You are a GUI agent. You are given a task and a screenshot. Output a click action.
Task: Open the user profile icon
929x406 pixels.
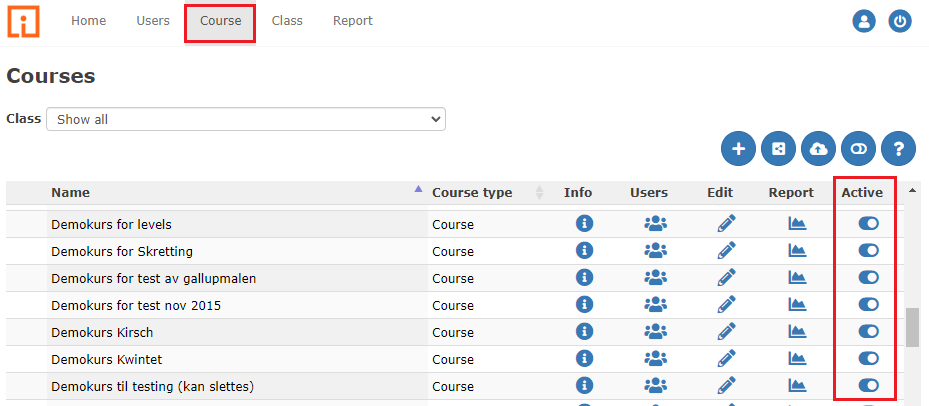click(x=863, y=21)
